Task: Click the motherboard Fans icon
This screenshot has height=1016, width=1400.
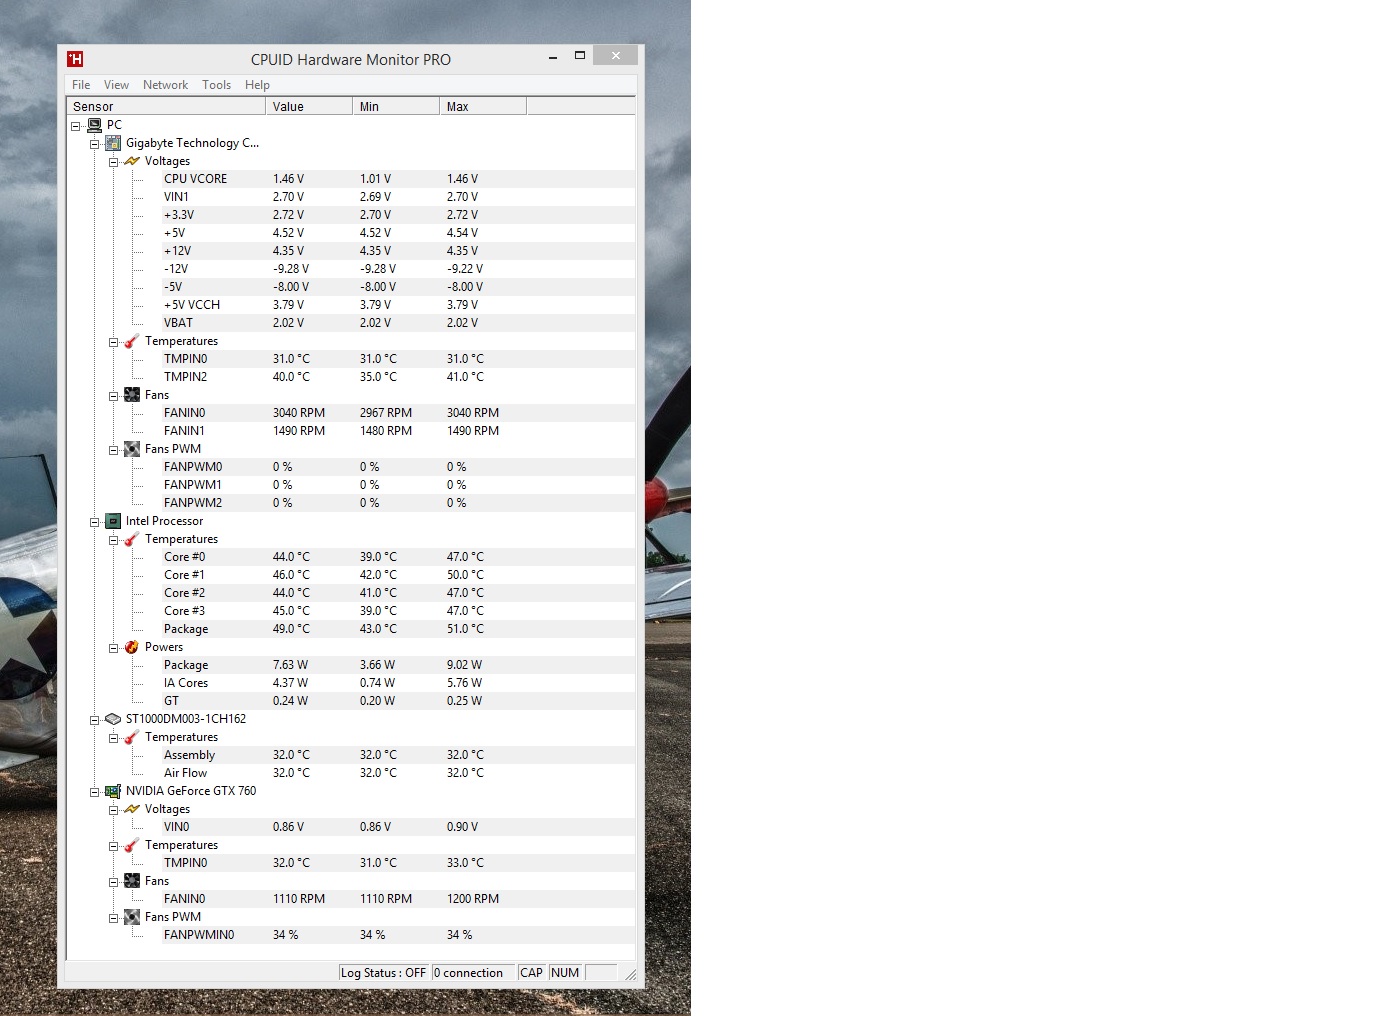Action: [132, 395]
